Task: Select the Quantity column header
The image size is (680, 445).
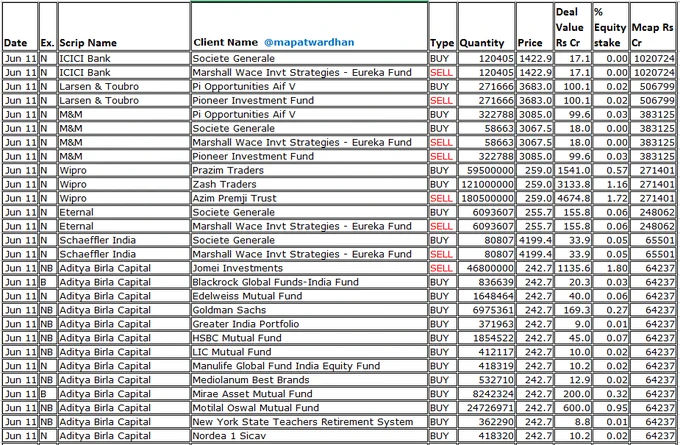Action: pos(486,27)
